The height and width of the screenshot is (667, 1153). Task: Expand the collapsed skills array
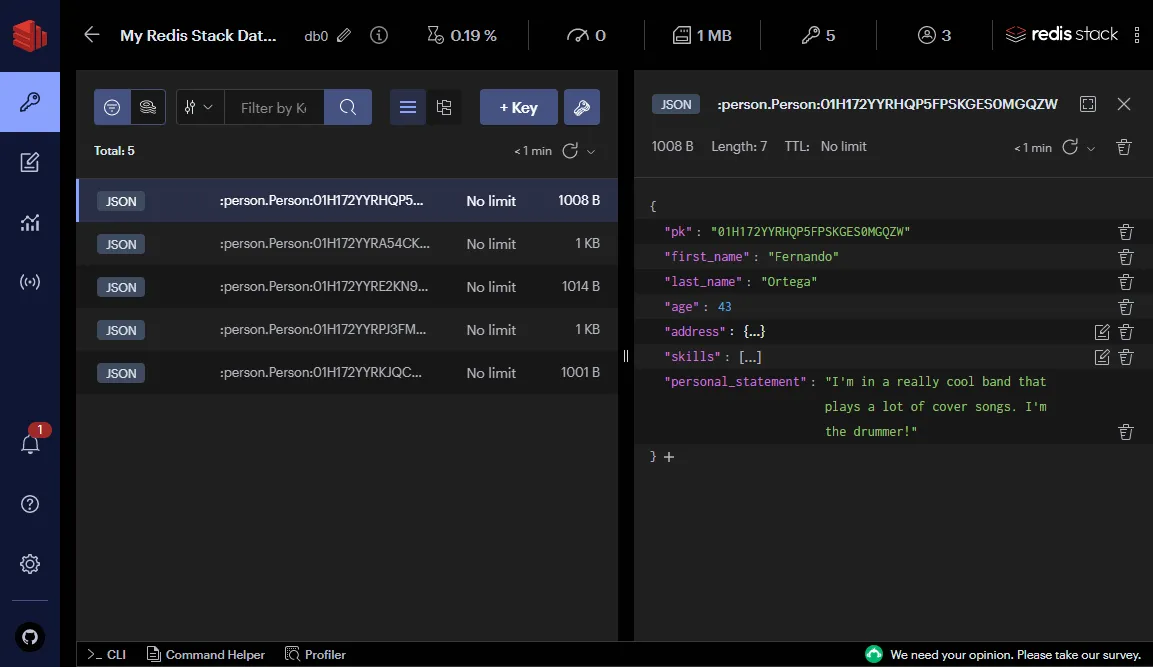click(750, 356)
